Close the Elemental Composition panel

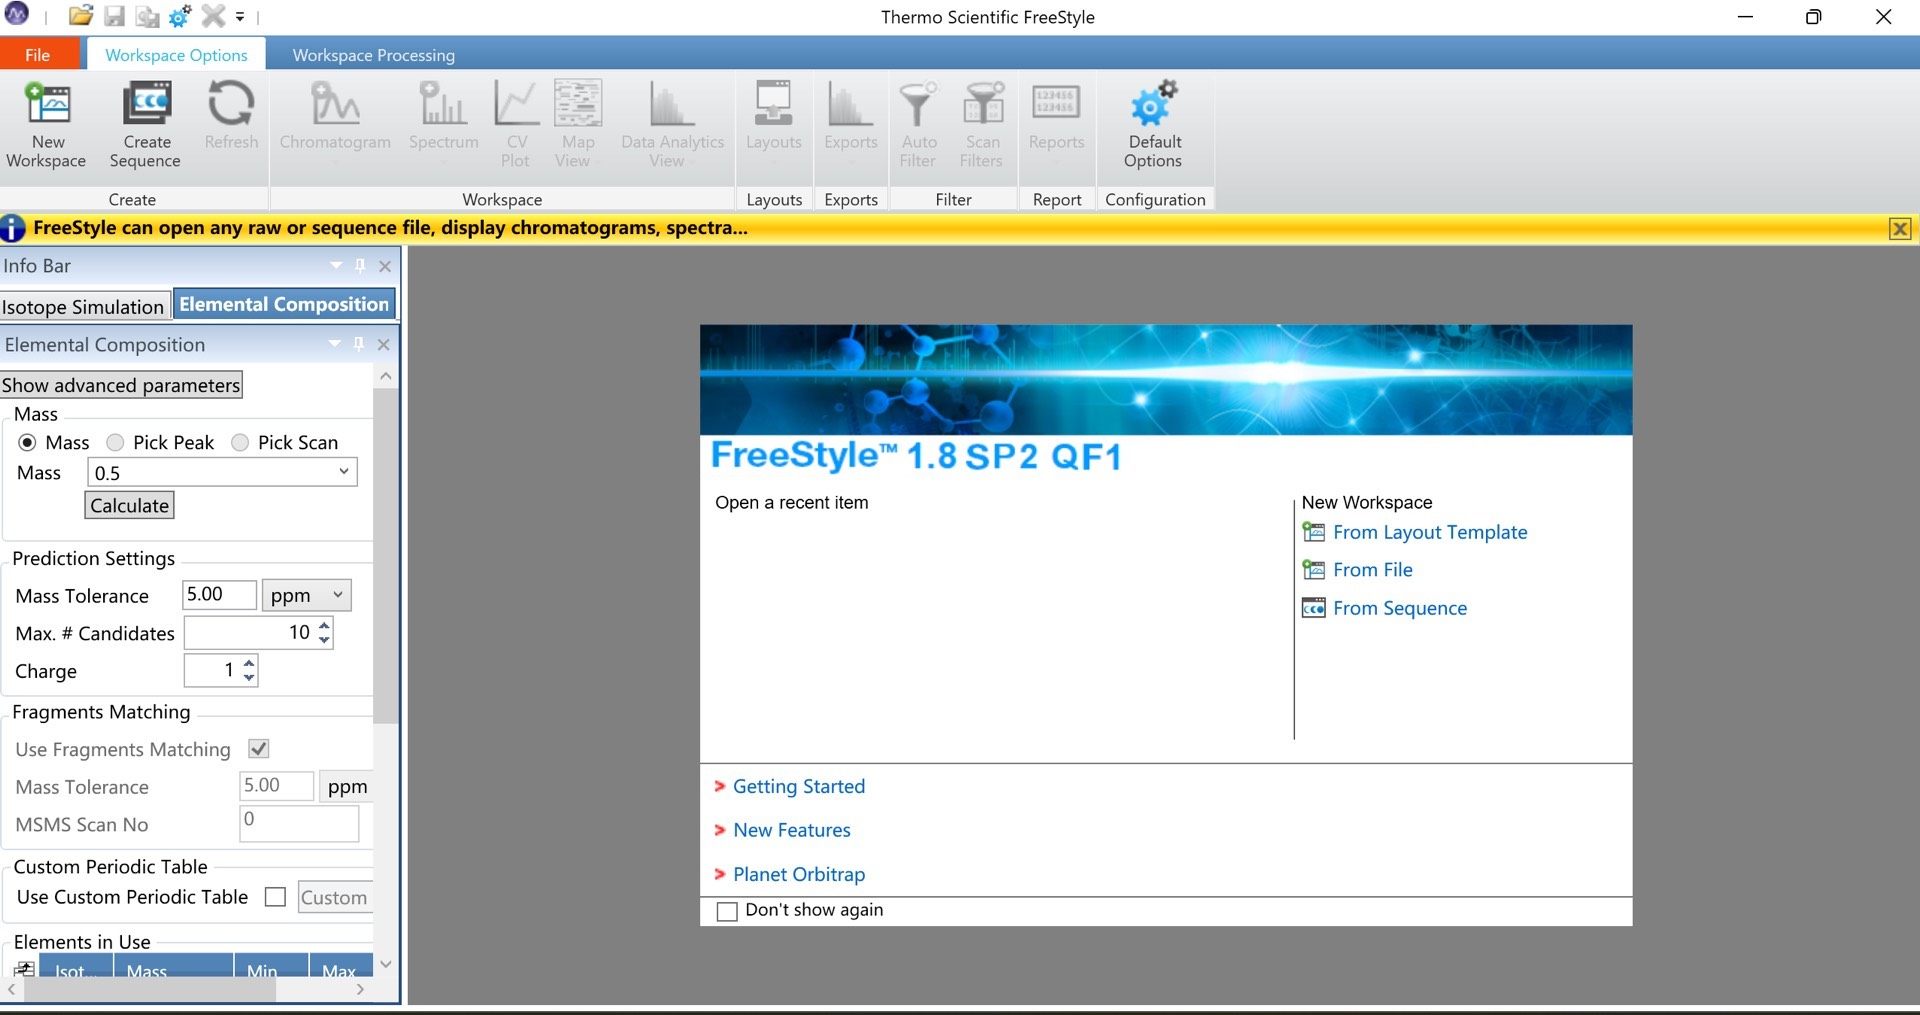pyautogui.click(x=384, y=344)
